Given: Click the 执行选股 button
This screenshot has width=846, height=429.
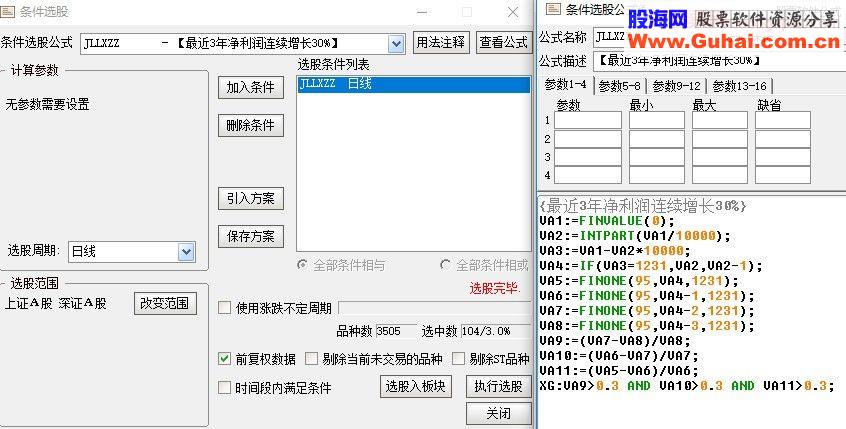Looking at the screenshot, I should pyautogui.click(x=499, y=386).
